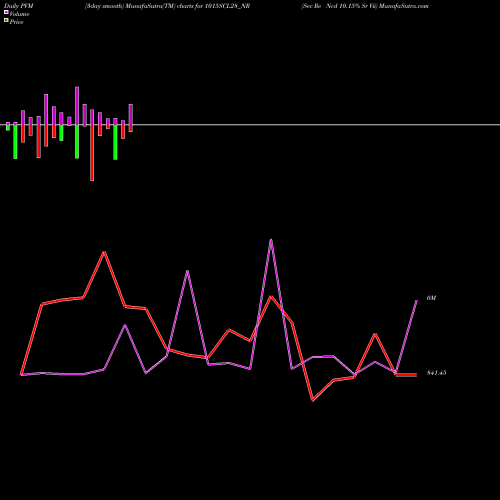
Task: Click the Price legend color swatch
Action: pyautogui.click(x=6, y=20)
